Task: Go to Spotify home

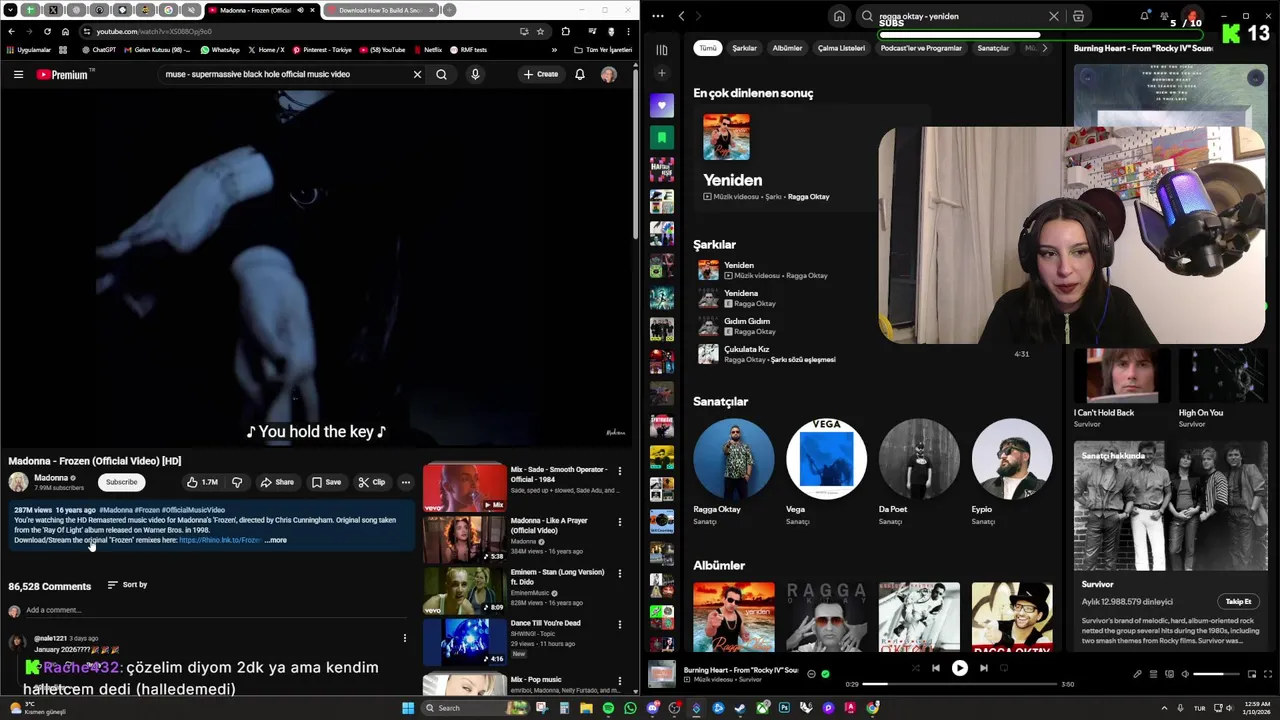Action: [x=839, y=16]
